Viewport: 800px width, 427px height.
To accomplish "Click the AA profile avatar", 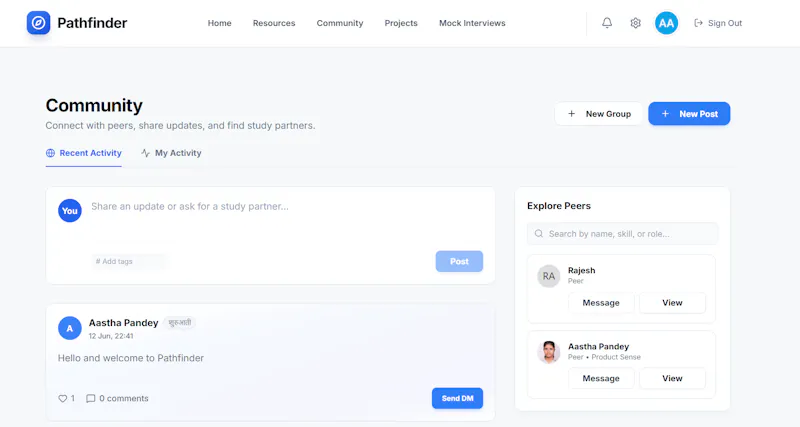I will point(666,23).
